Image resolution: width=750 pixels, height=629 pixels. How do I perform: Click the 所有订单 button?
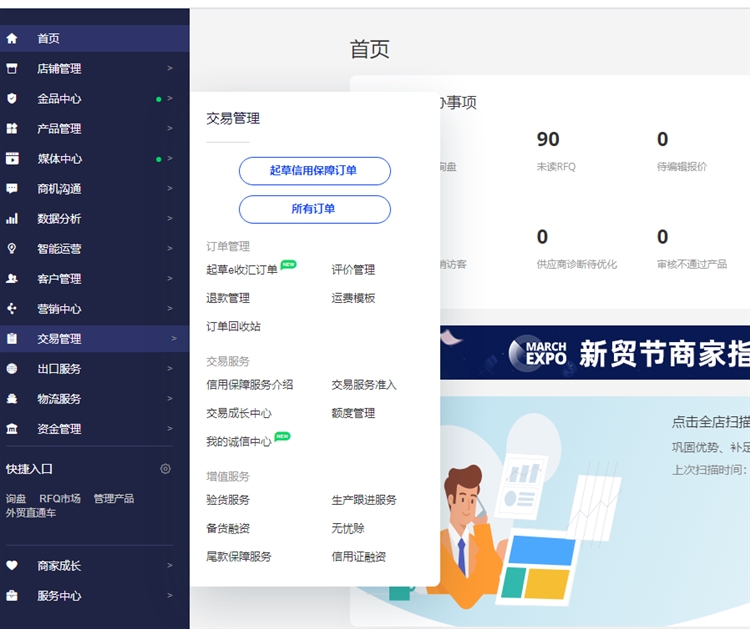[315, 209]
